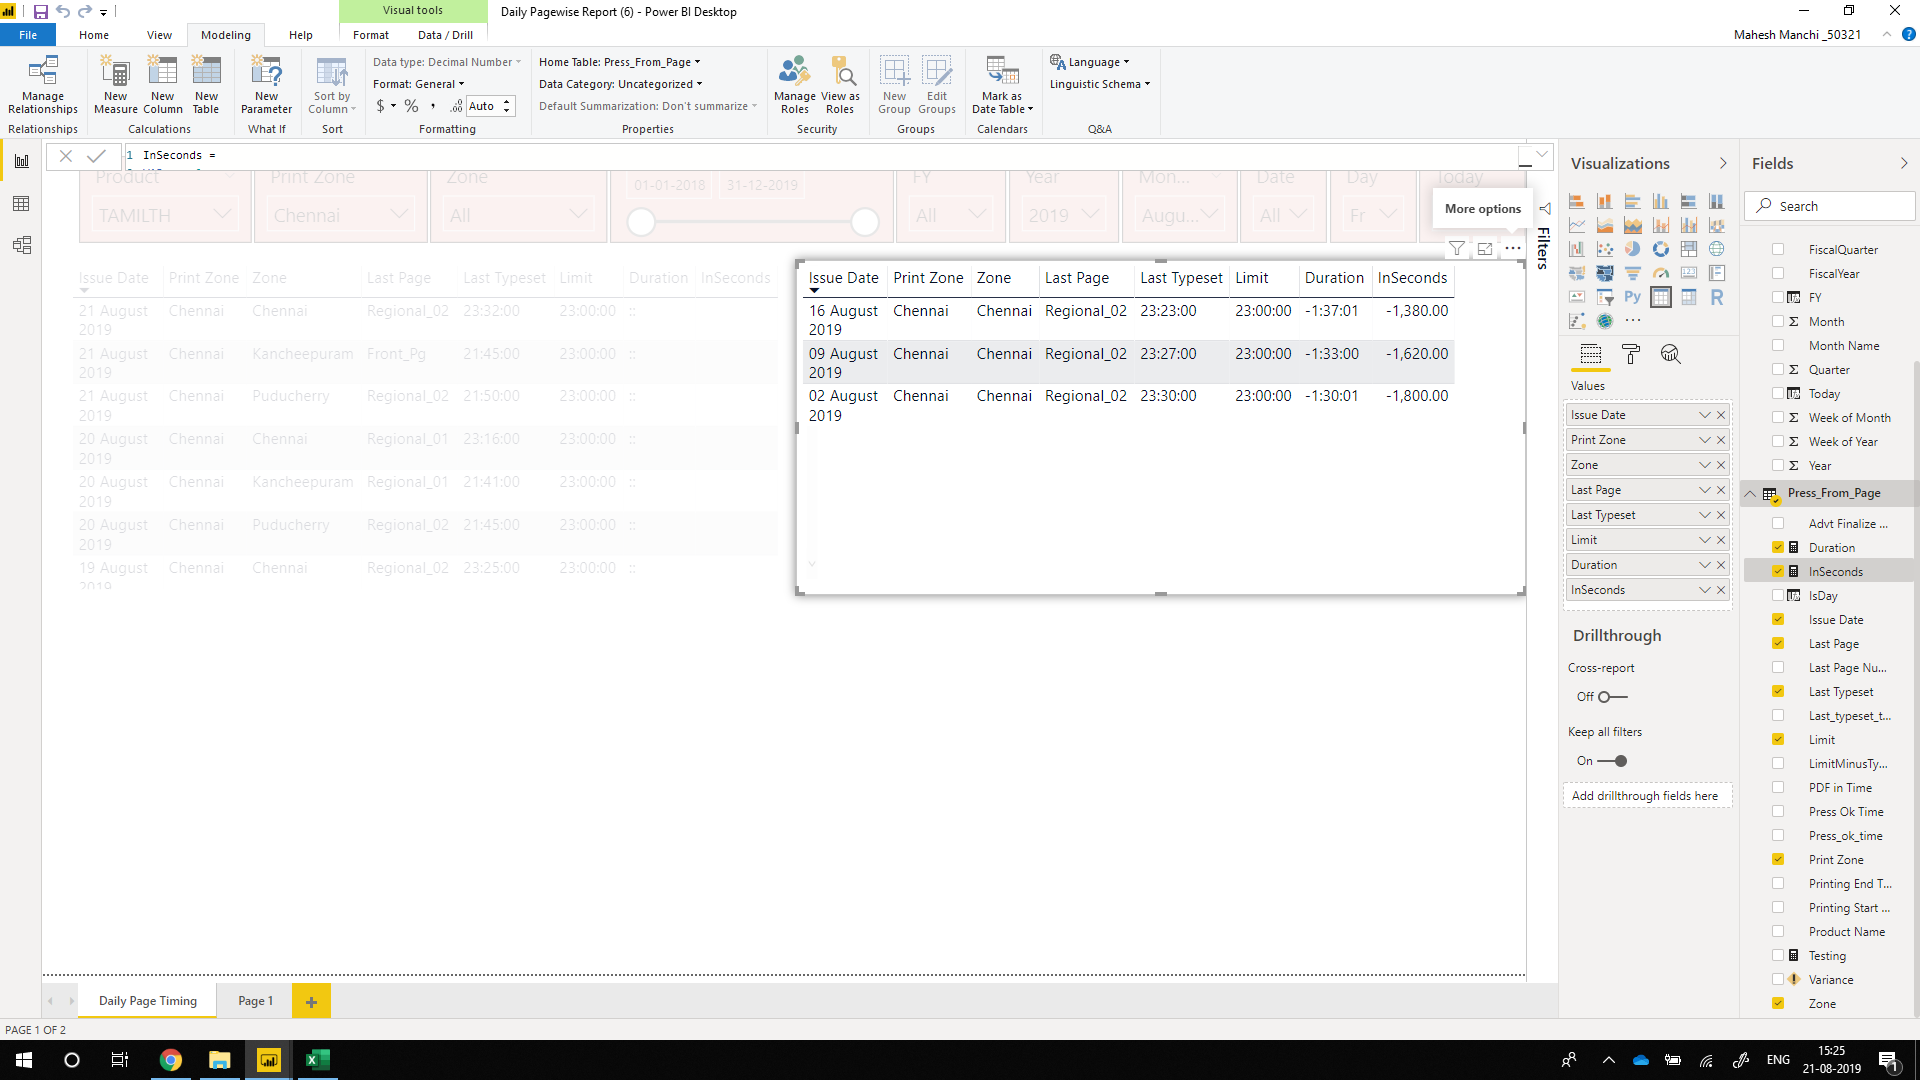Open the Data Category dropdown
Screen dimensions: 1920x1080
click(x=621, y=84)
